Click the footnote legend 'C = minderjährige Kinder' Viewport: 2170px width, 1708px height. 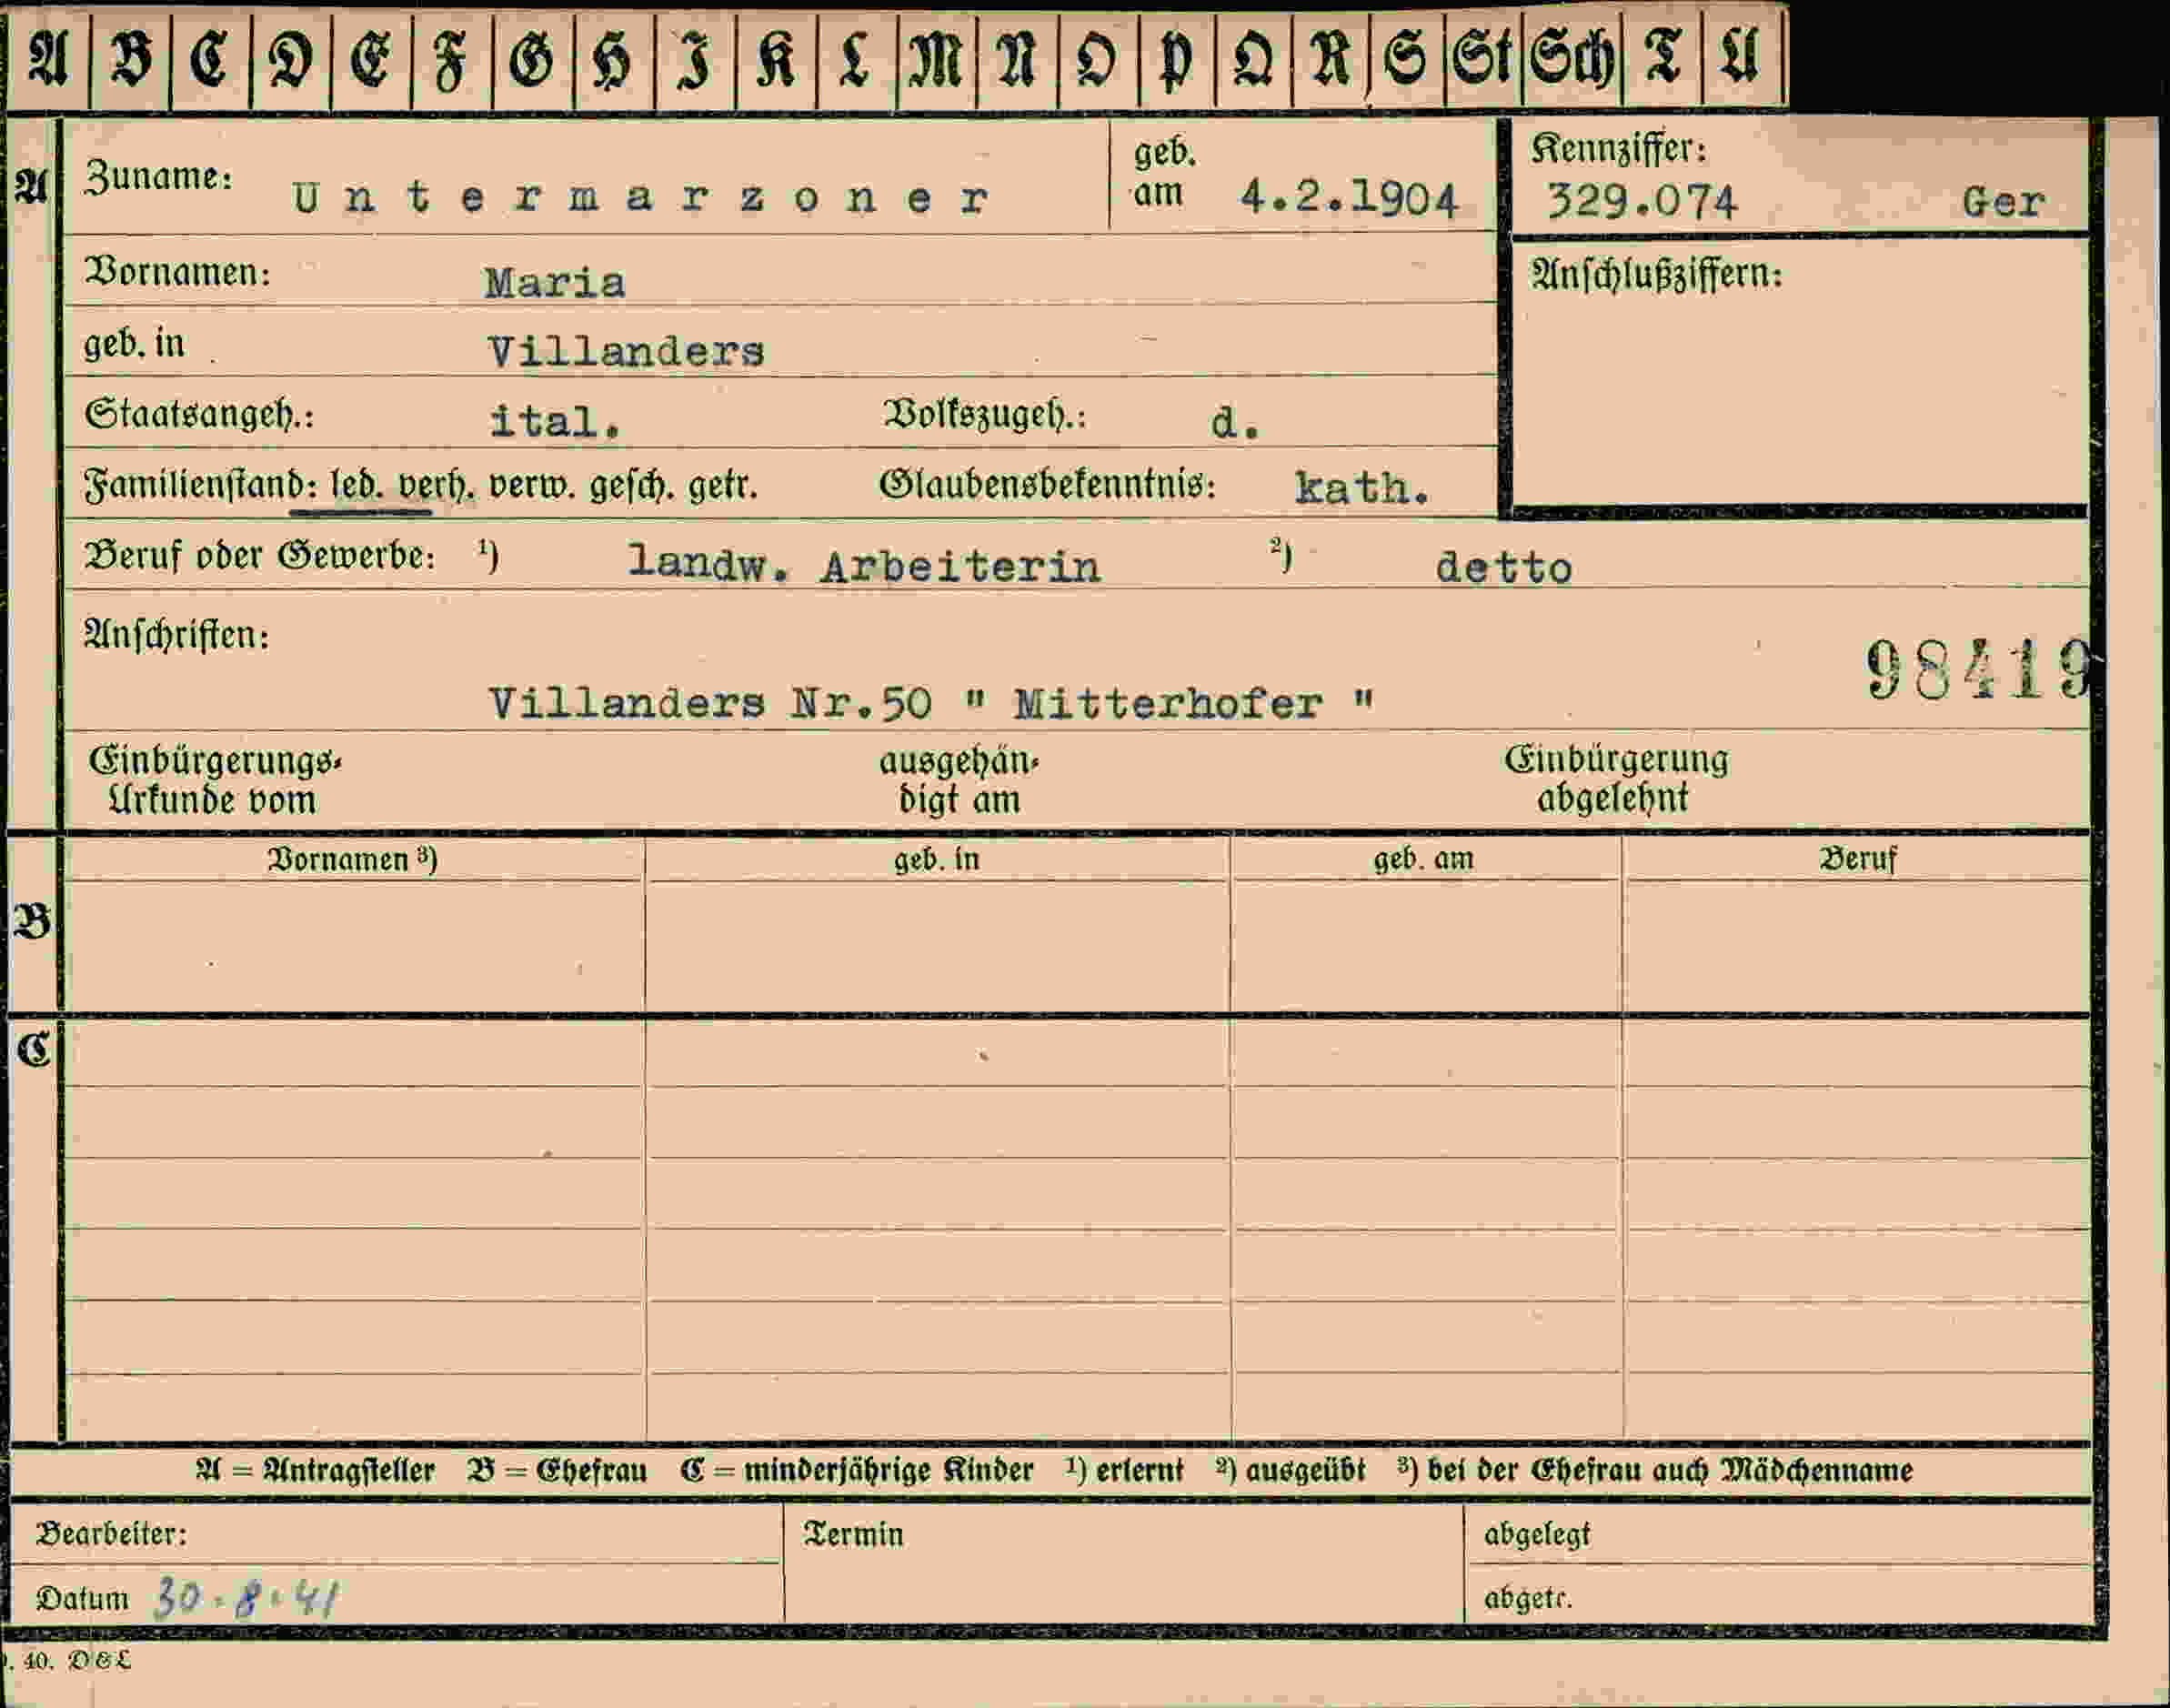pos(856,1471)
